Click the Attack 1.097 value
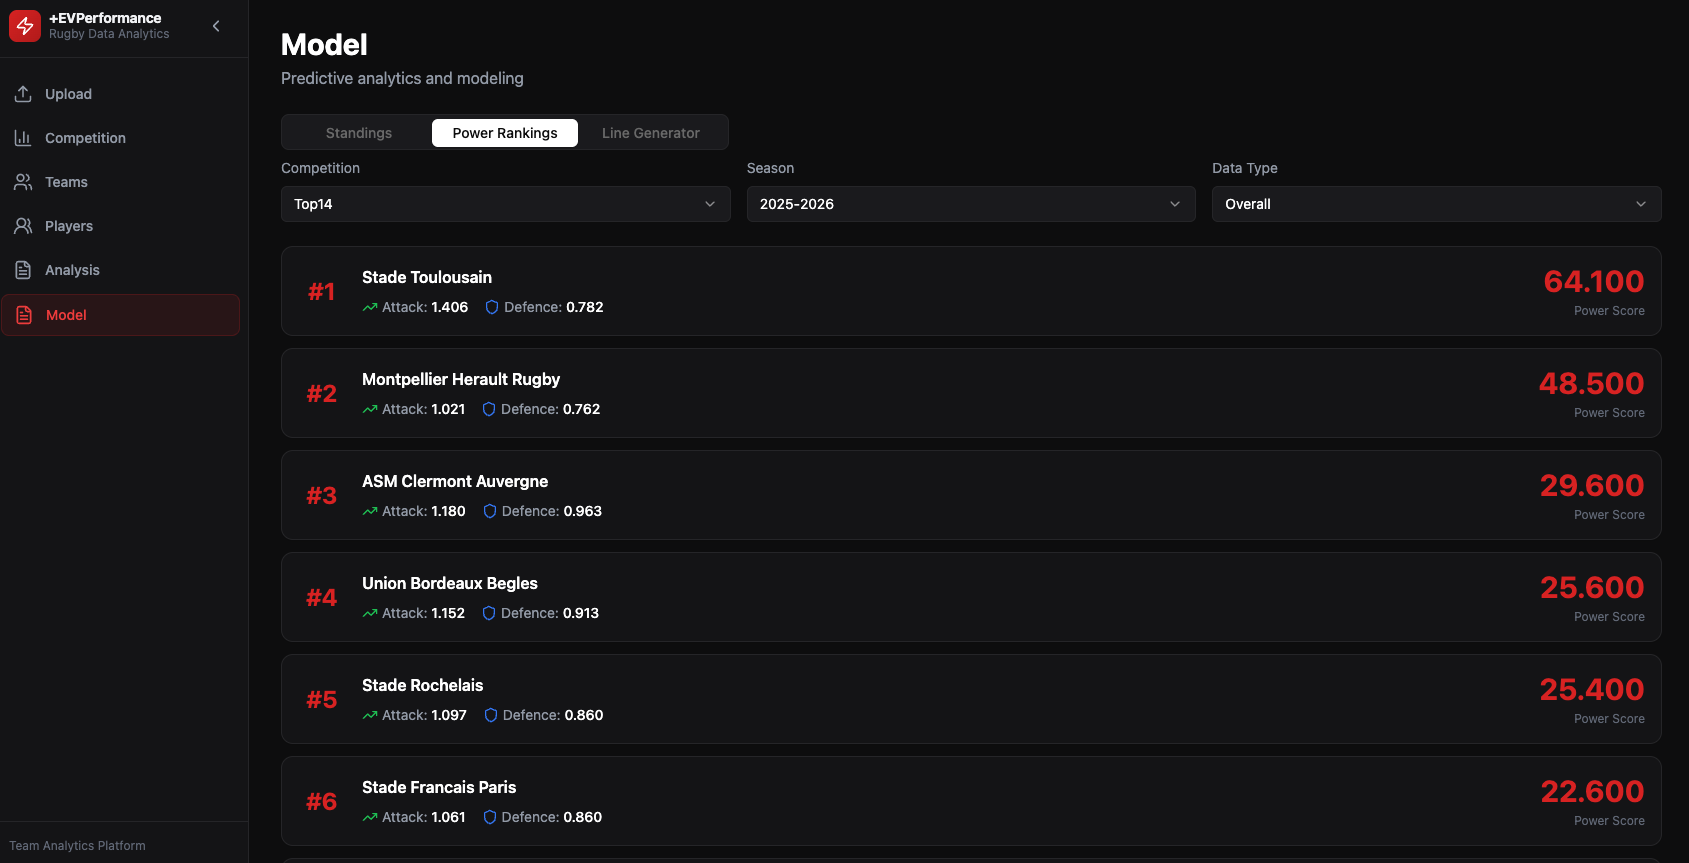The image size is (1689, 863). click(x=449, y=715)
